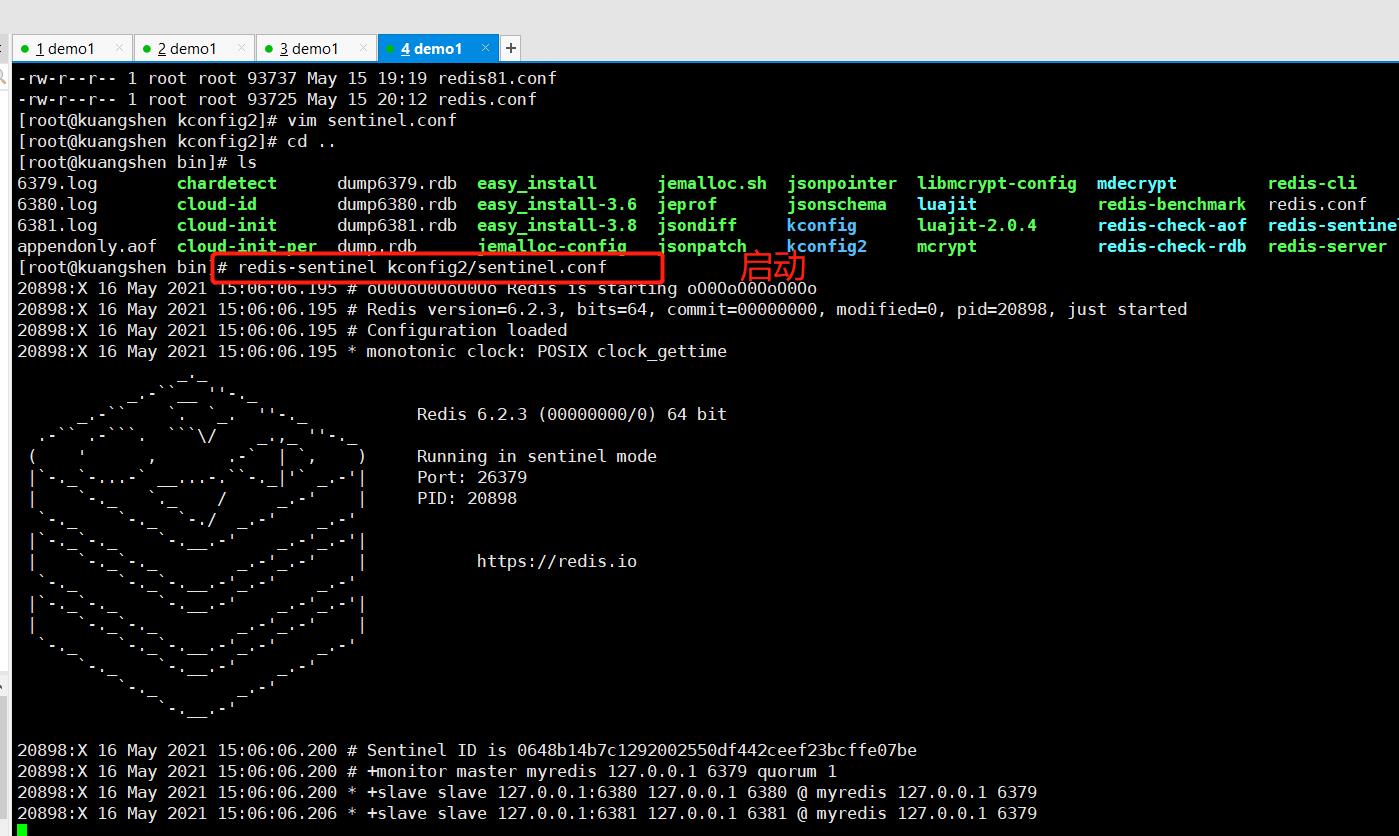Click redis-benchmark in the ls output

pos(1172,204)
